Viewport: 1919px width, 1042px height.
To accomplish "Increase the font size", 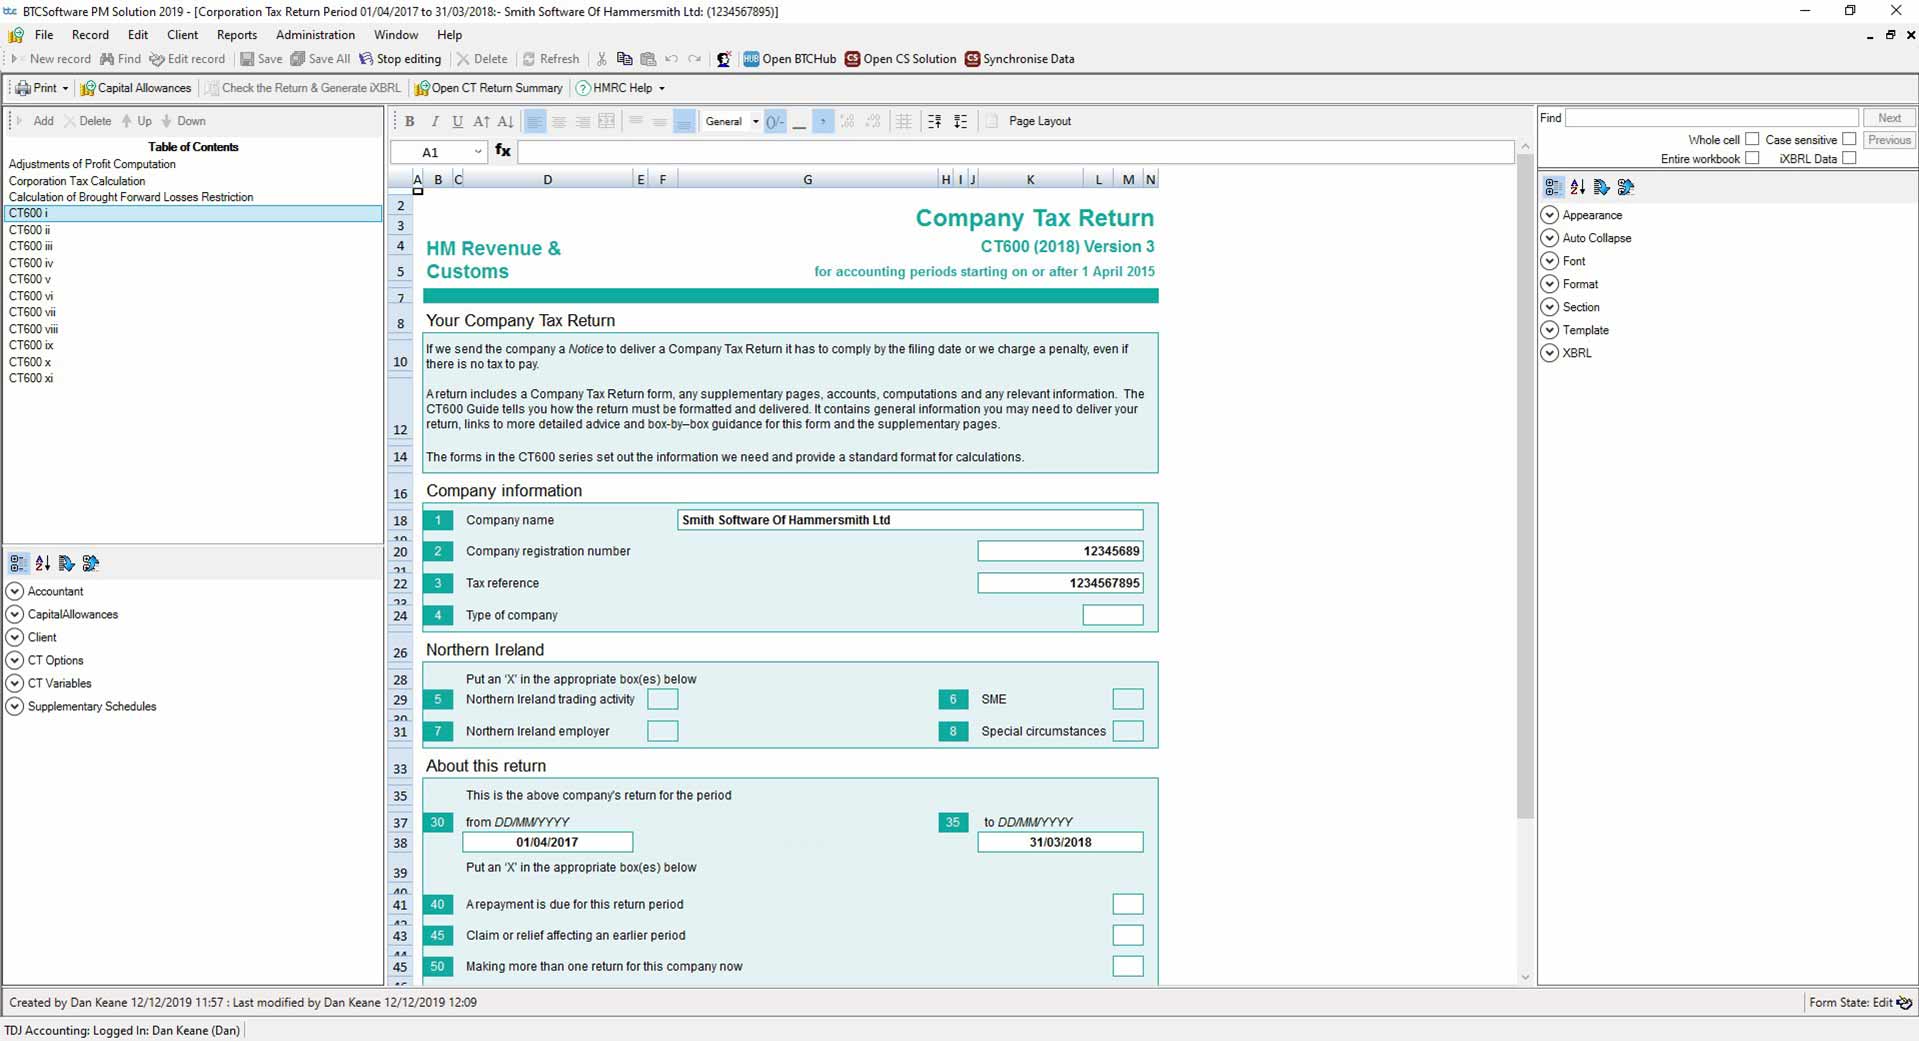I will tap(481, 121).
